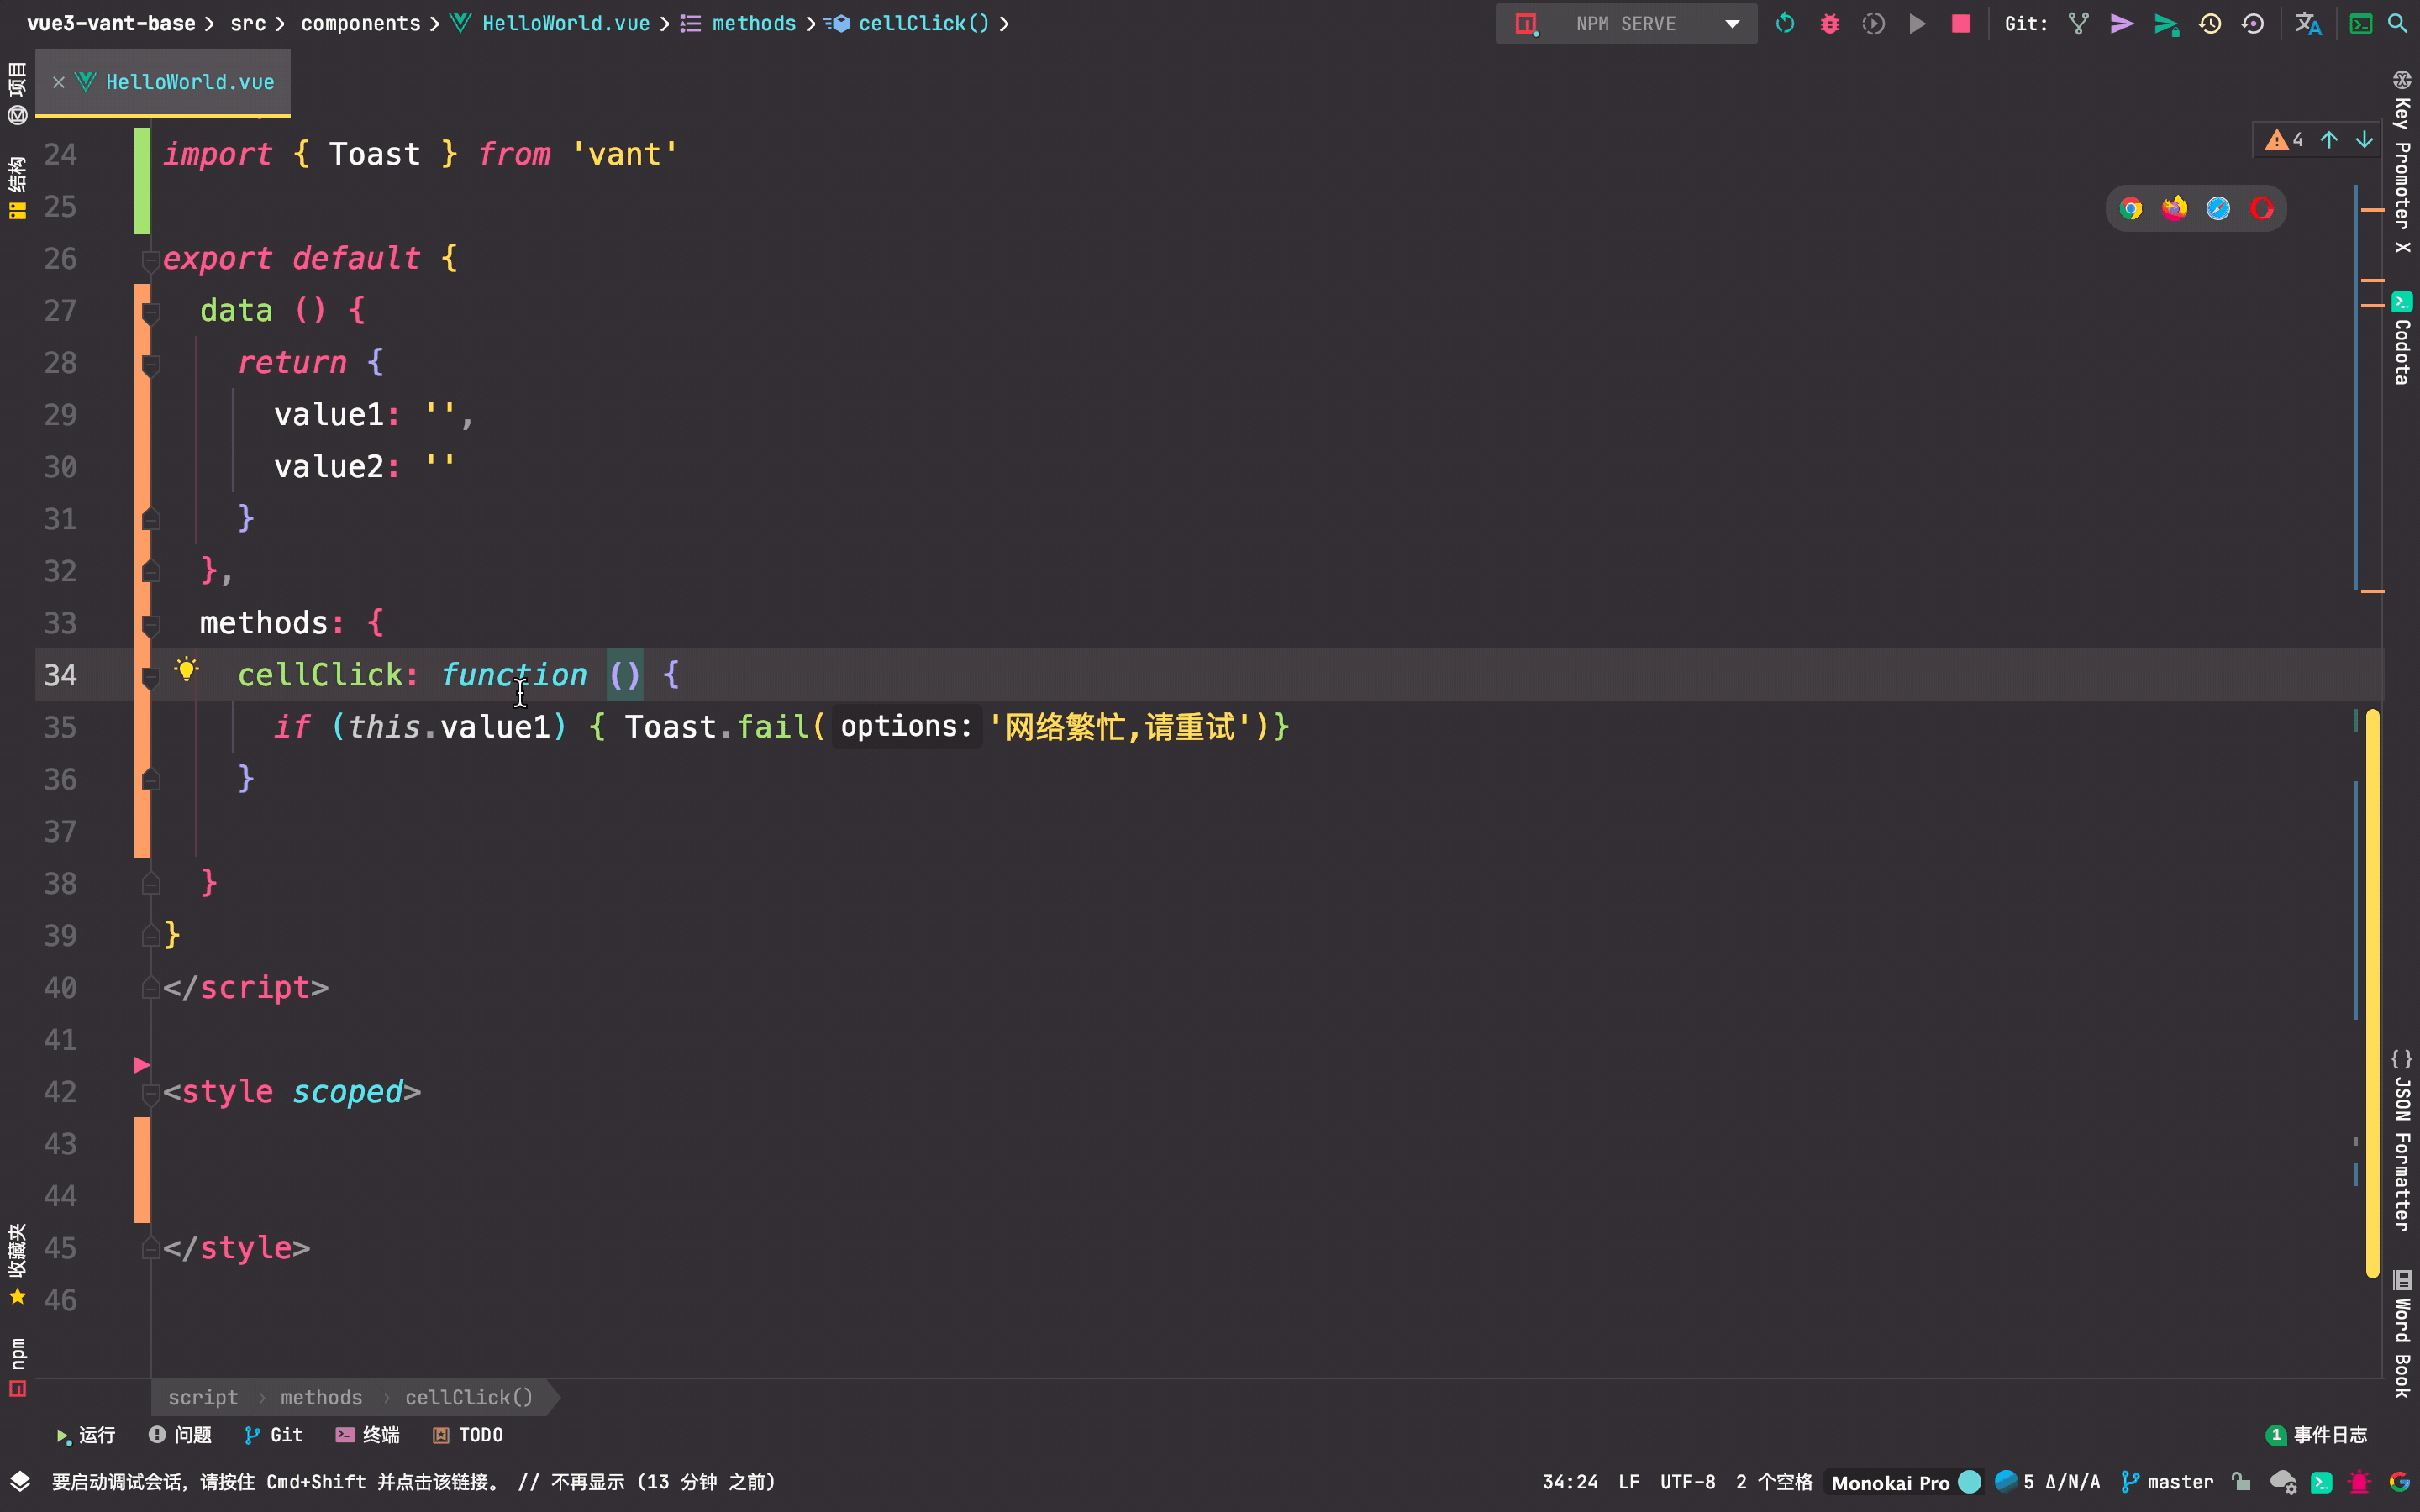Click the Translate icon in toolbar

coord(2308,23)
